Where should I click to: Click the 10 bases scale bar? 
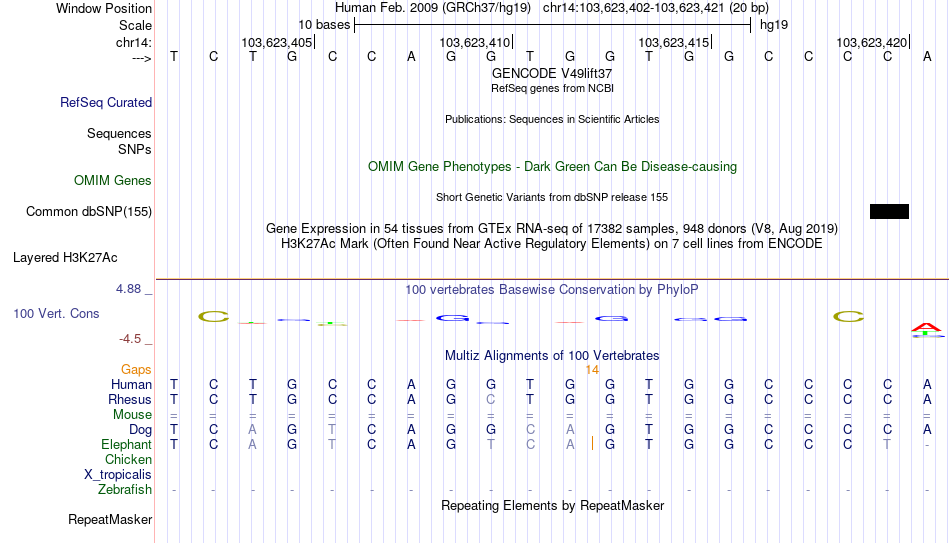click(552, 25)
